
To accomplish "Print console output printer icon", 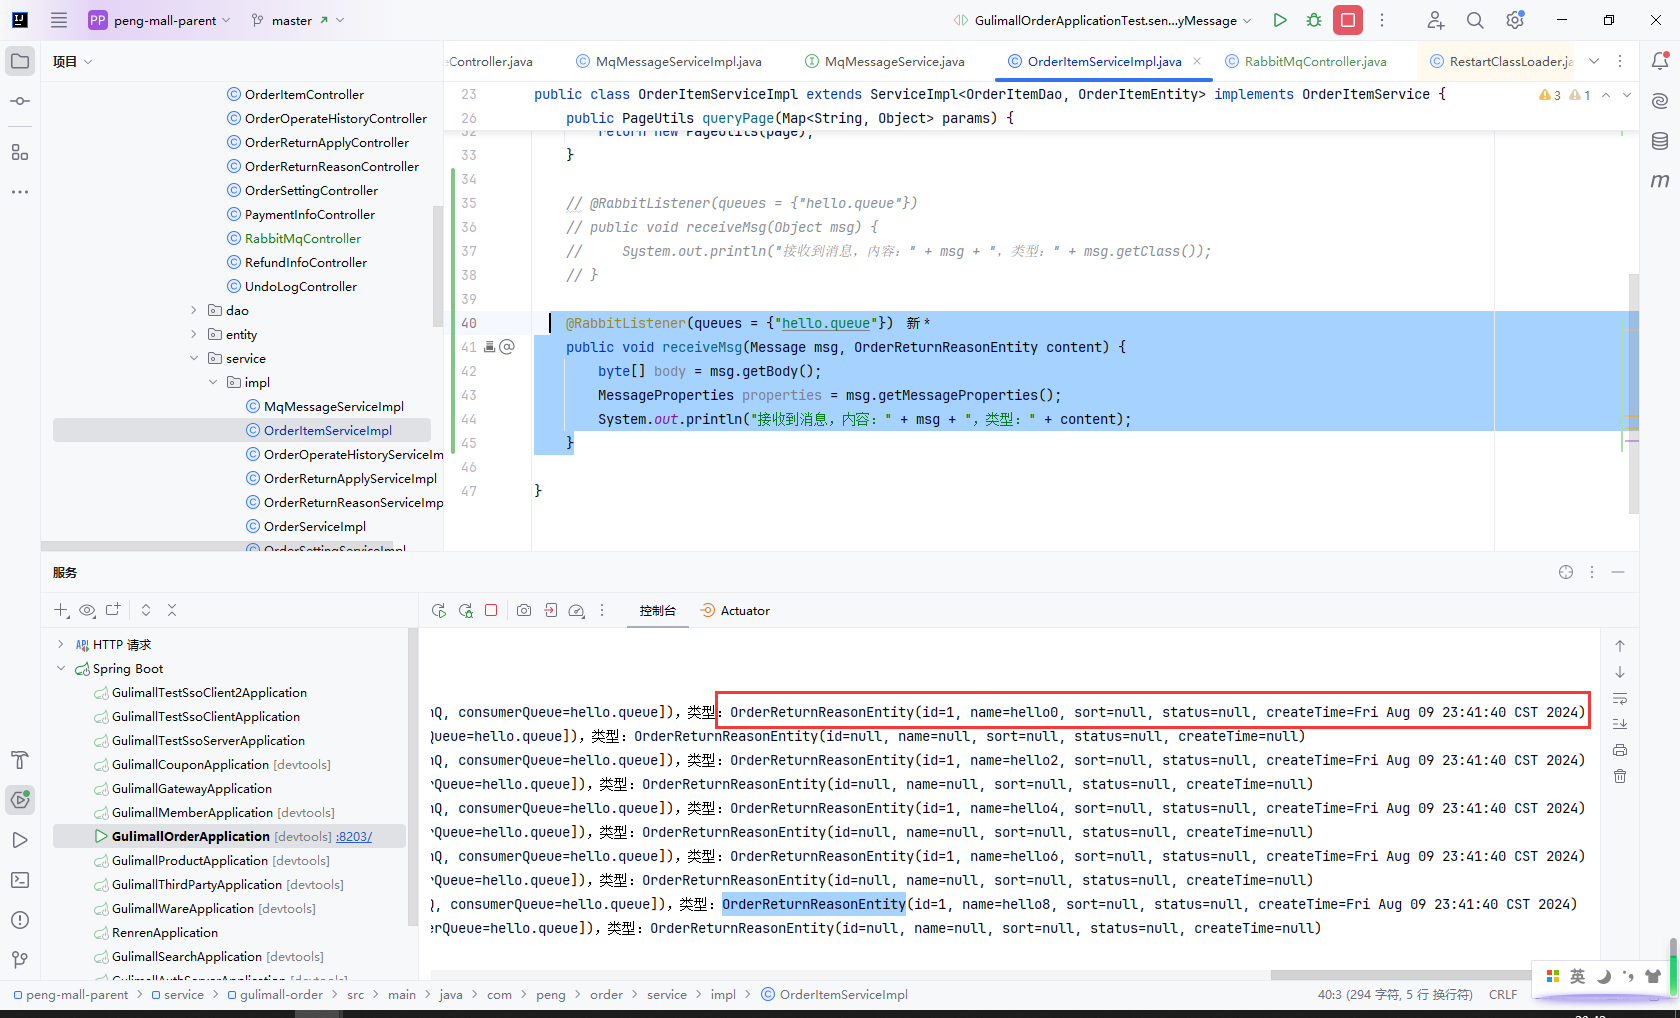I will coord(1620,750).
